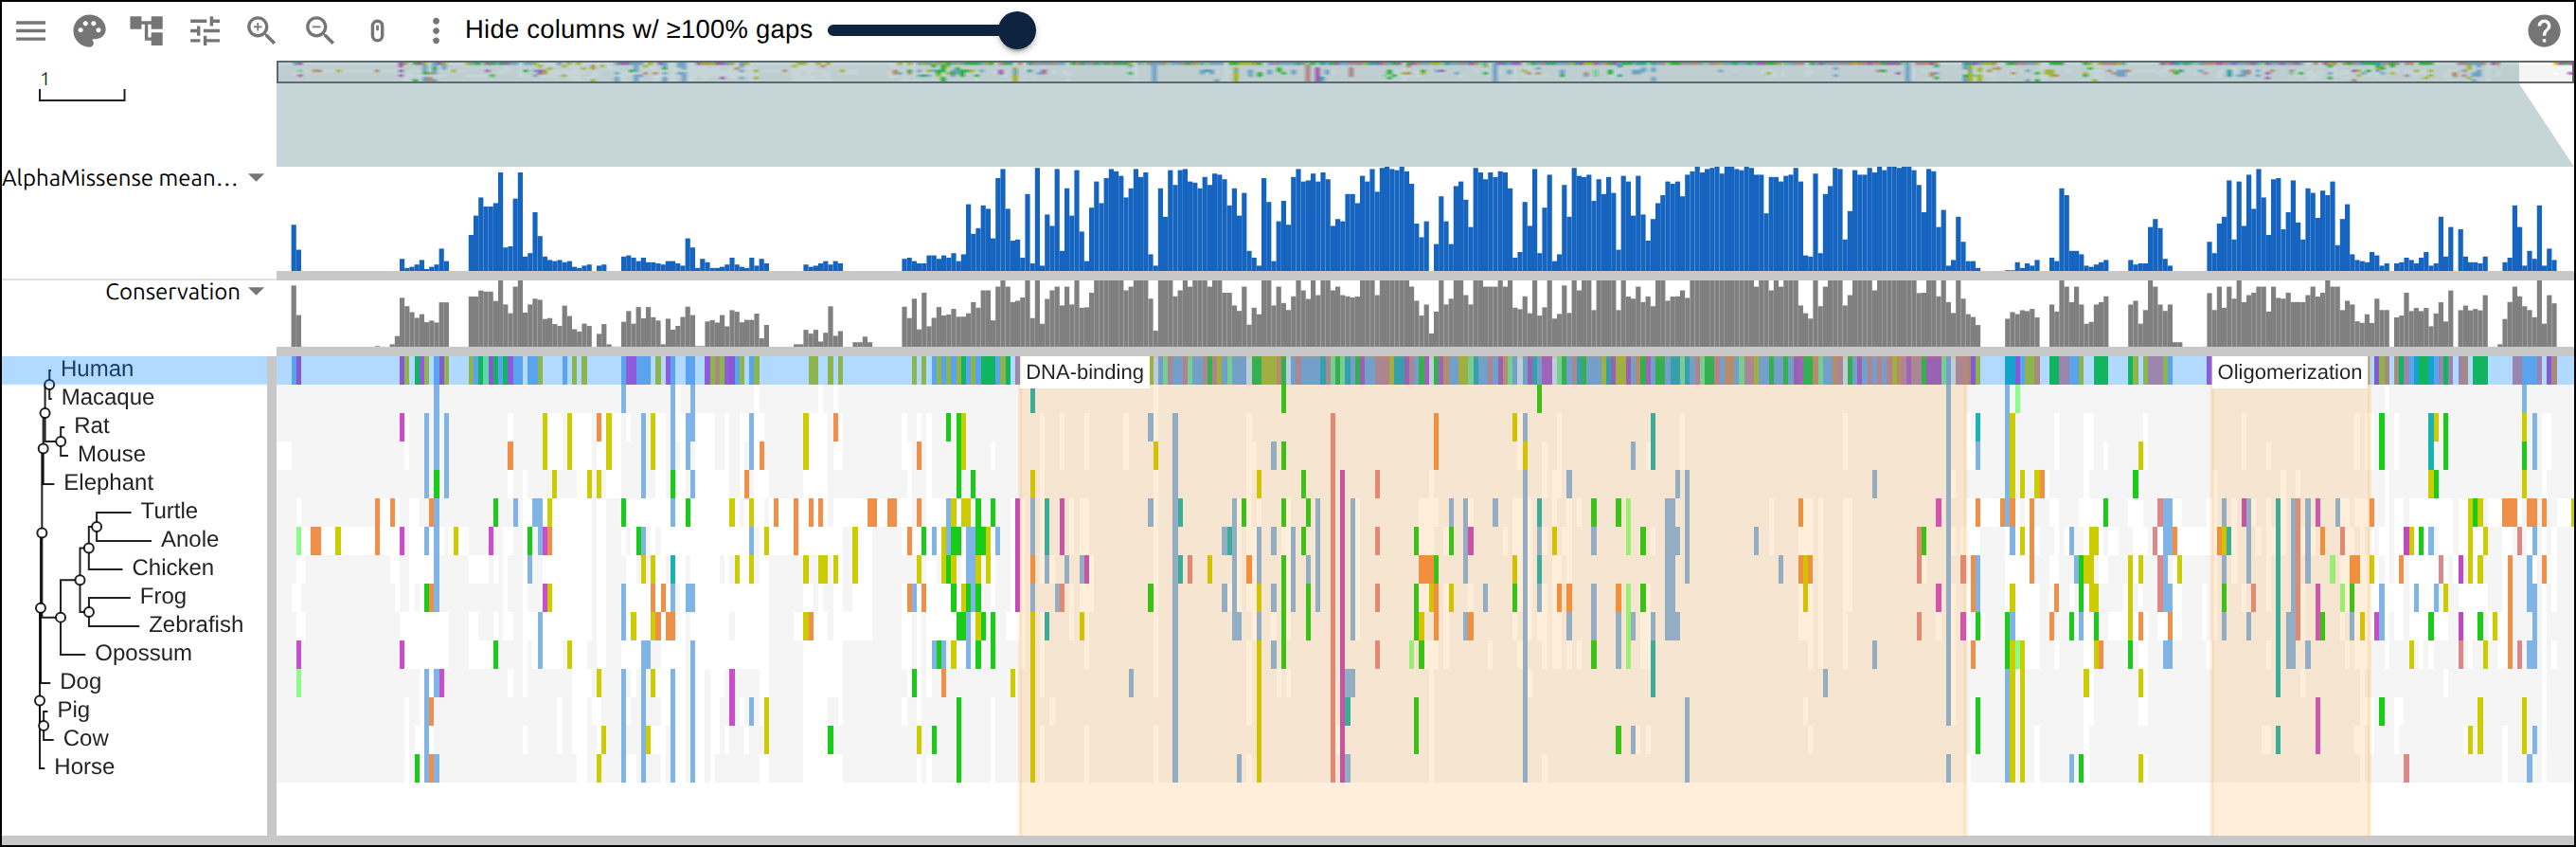The image size is (2576, 847).
Task: Open the tree layout options icon
Action: (147, 30)
